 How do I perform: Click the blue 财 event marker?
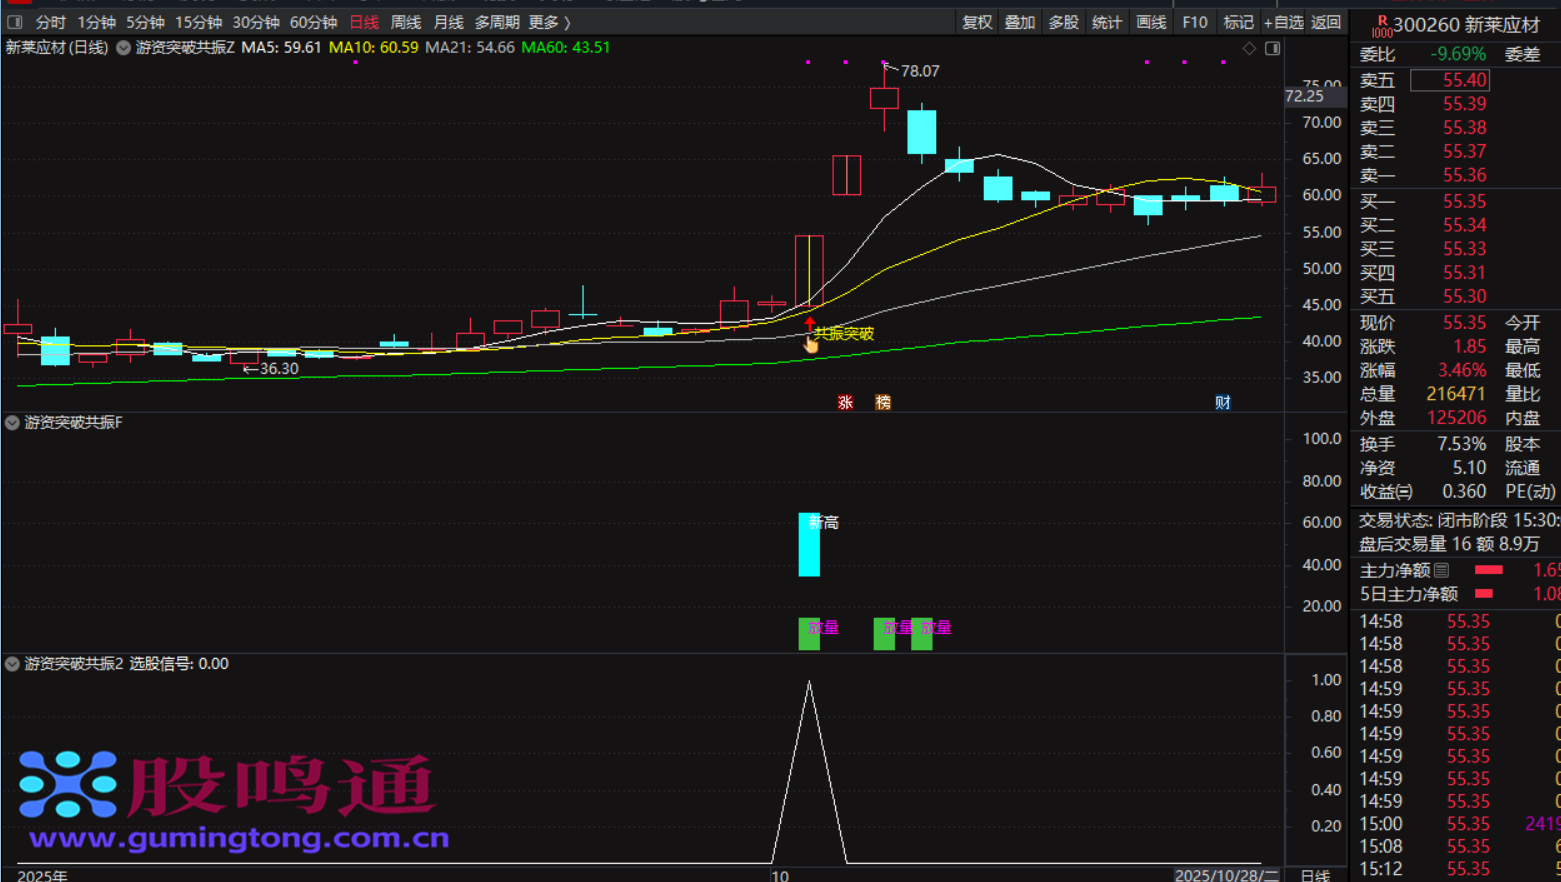tap(1222, 402)
